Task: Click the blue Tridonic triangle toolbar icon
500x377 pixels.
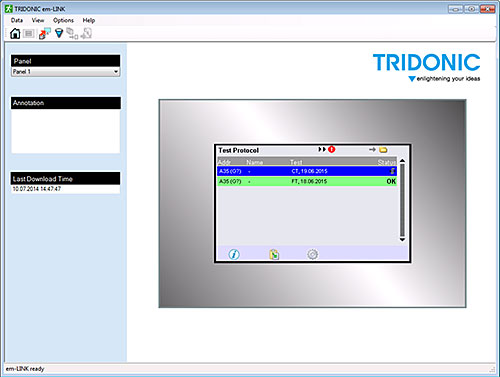Action: tap(59, 33)
